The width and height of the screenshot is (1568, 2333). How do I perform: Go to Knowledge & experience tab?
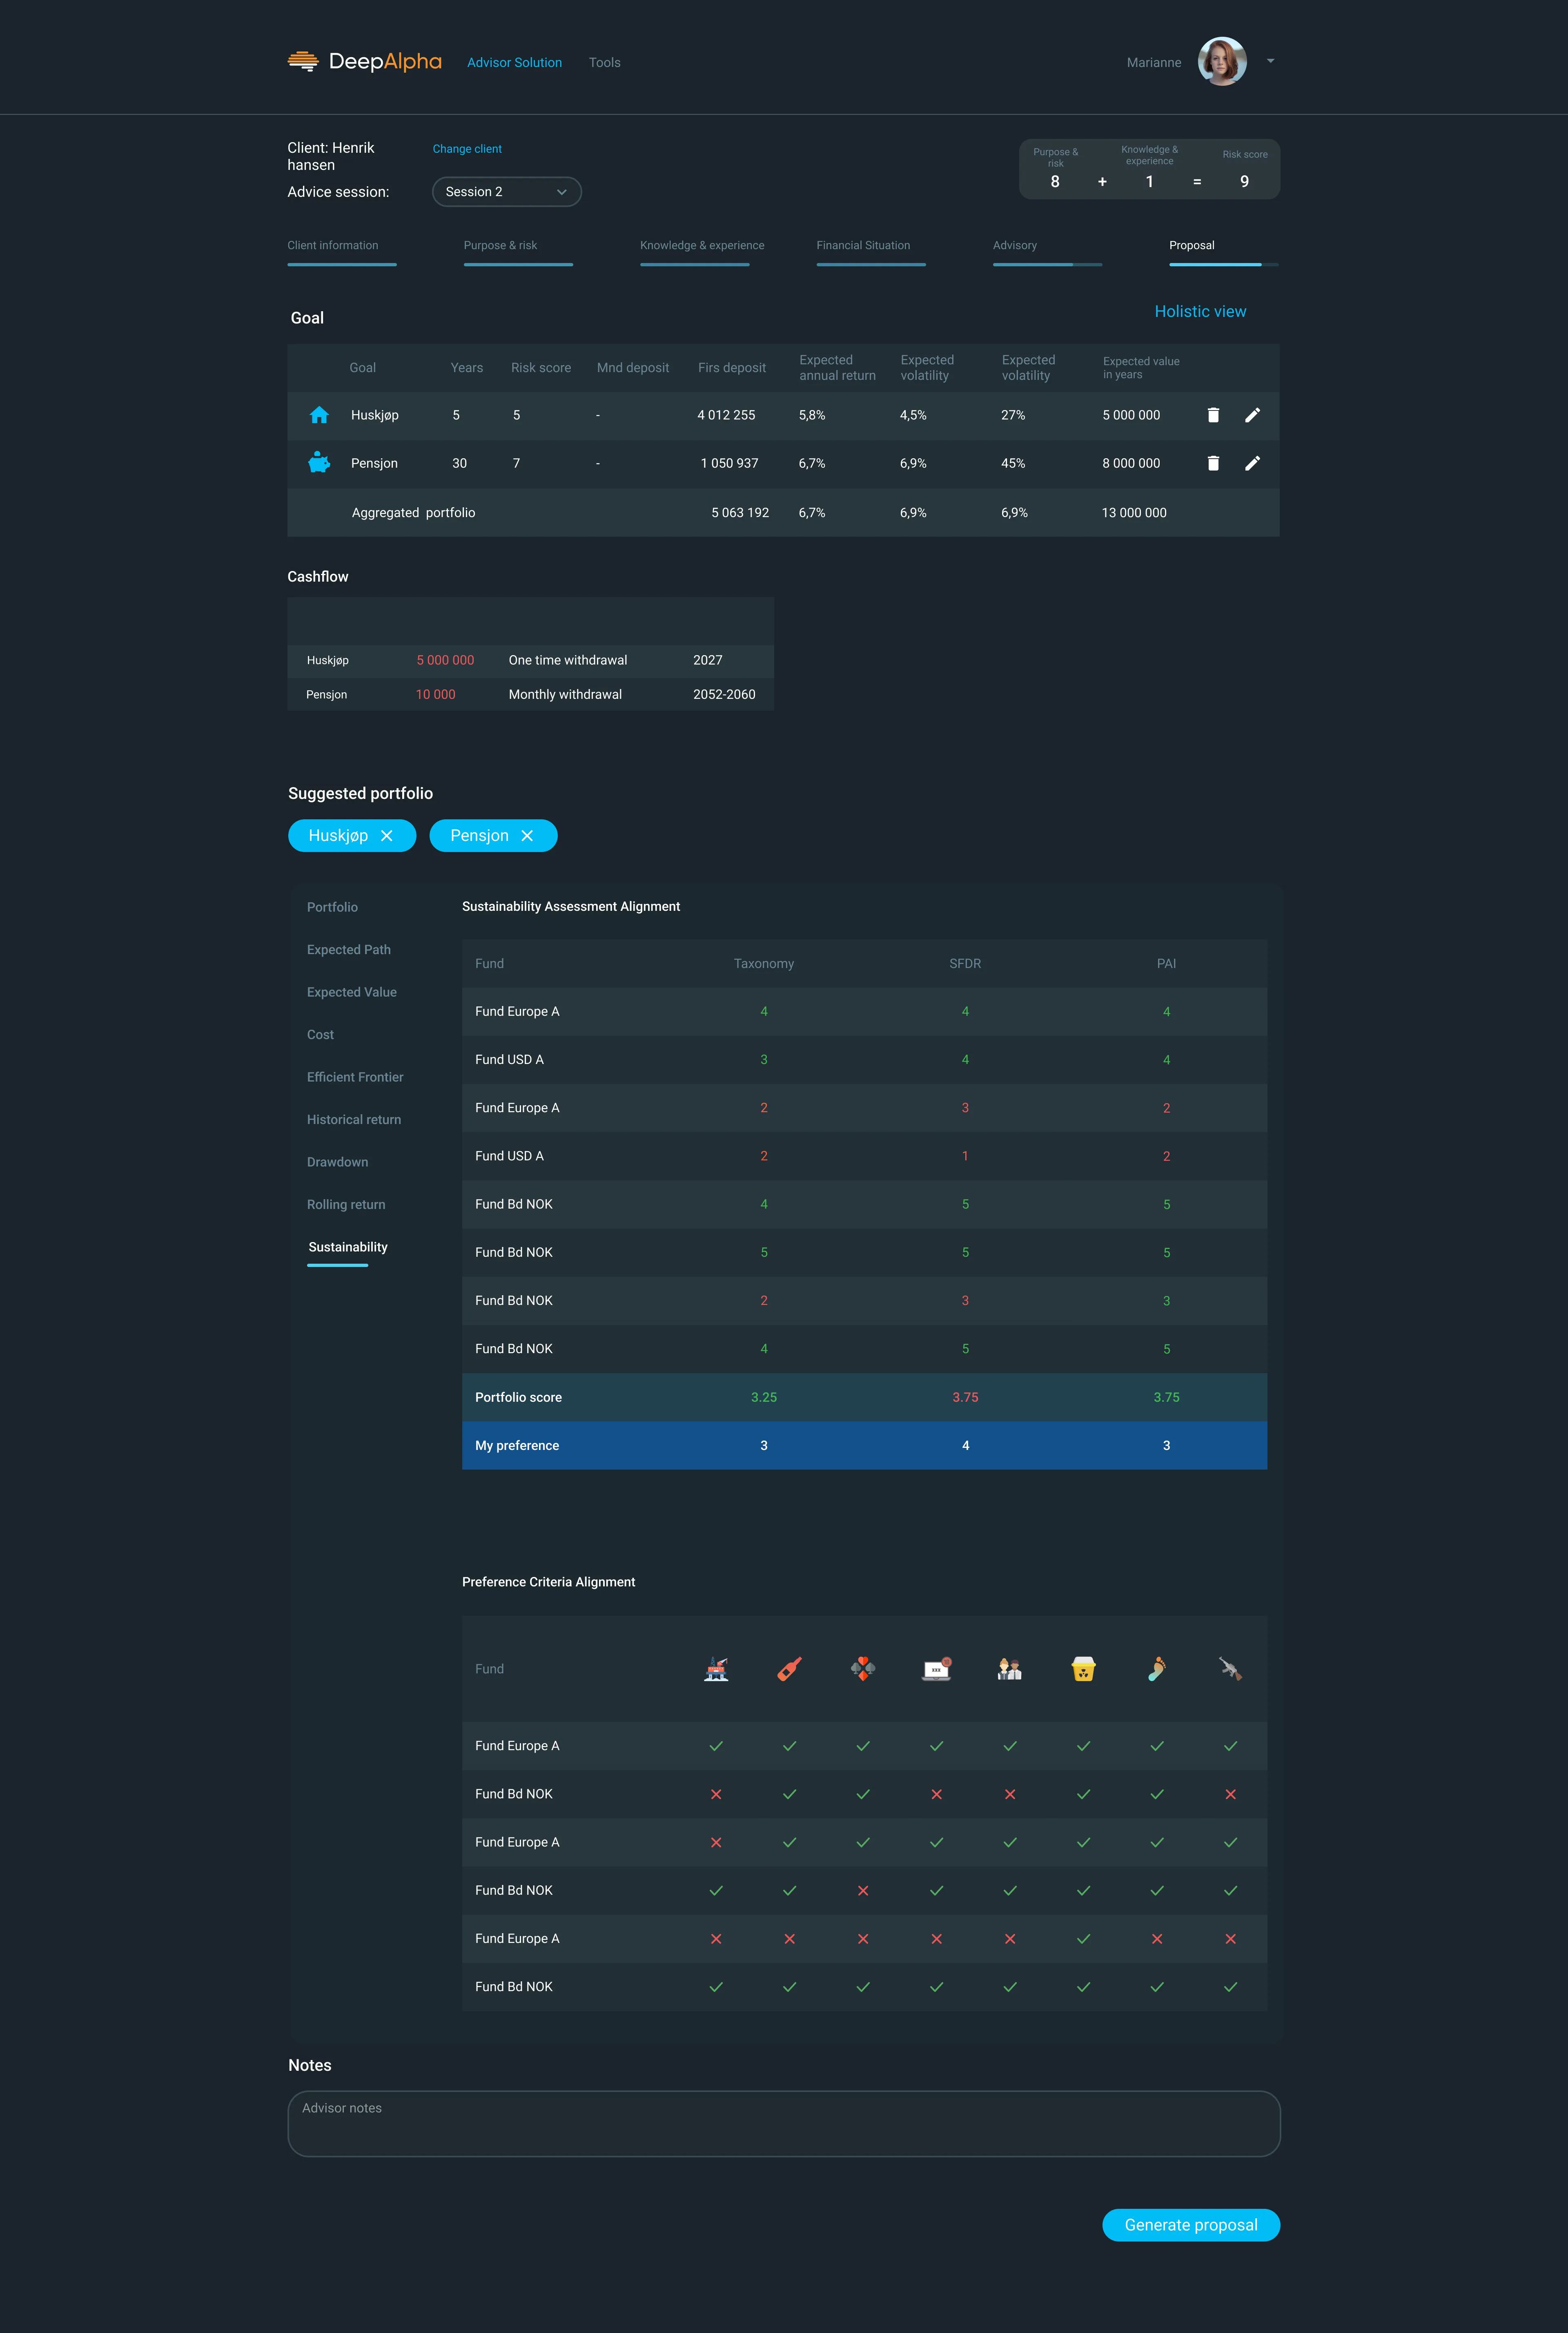(702, 246)
